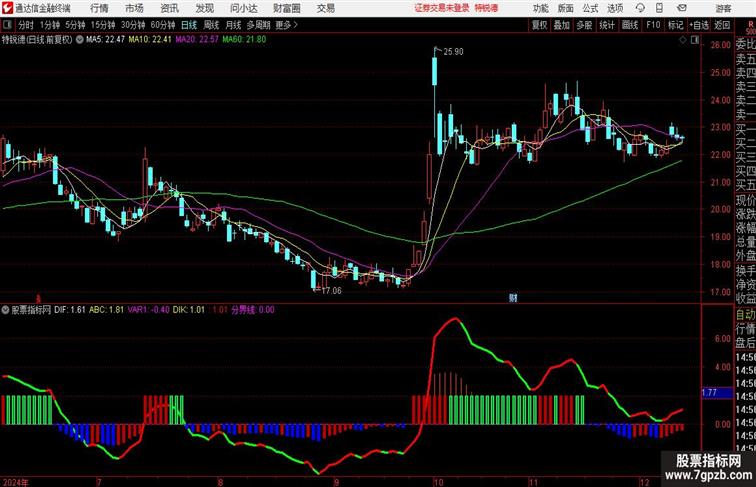
Task: Click the DIK: 1.01 indicator value
Action: (189, 310)
